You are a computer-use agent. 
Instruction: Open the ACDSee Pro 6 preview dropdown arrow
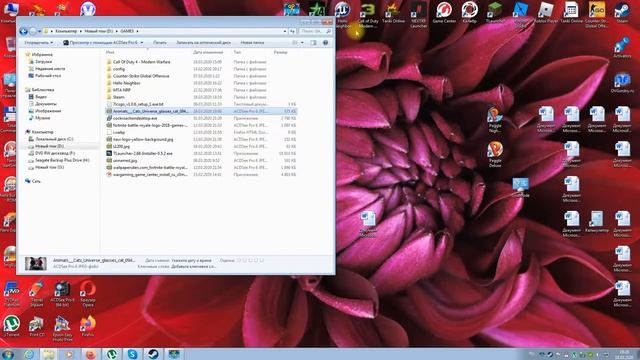pyautogui.click(x=142, y=42)
